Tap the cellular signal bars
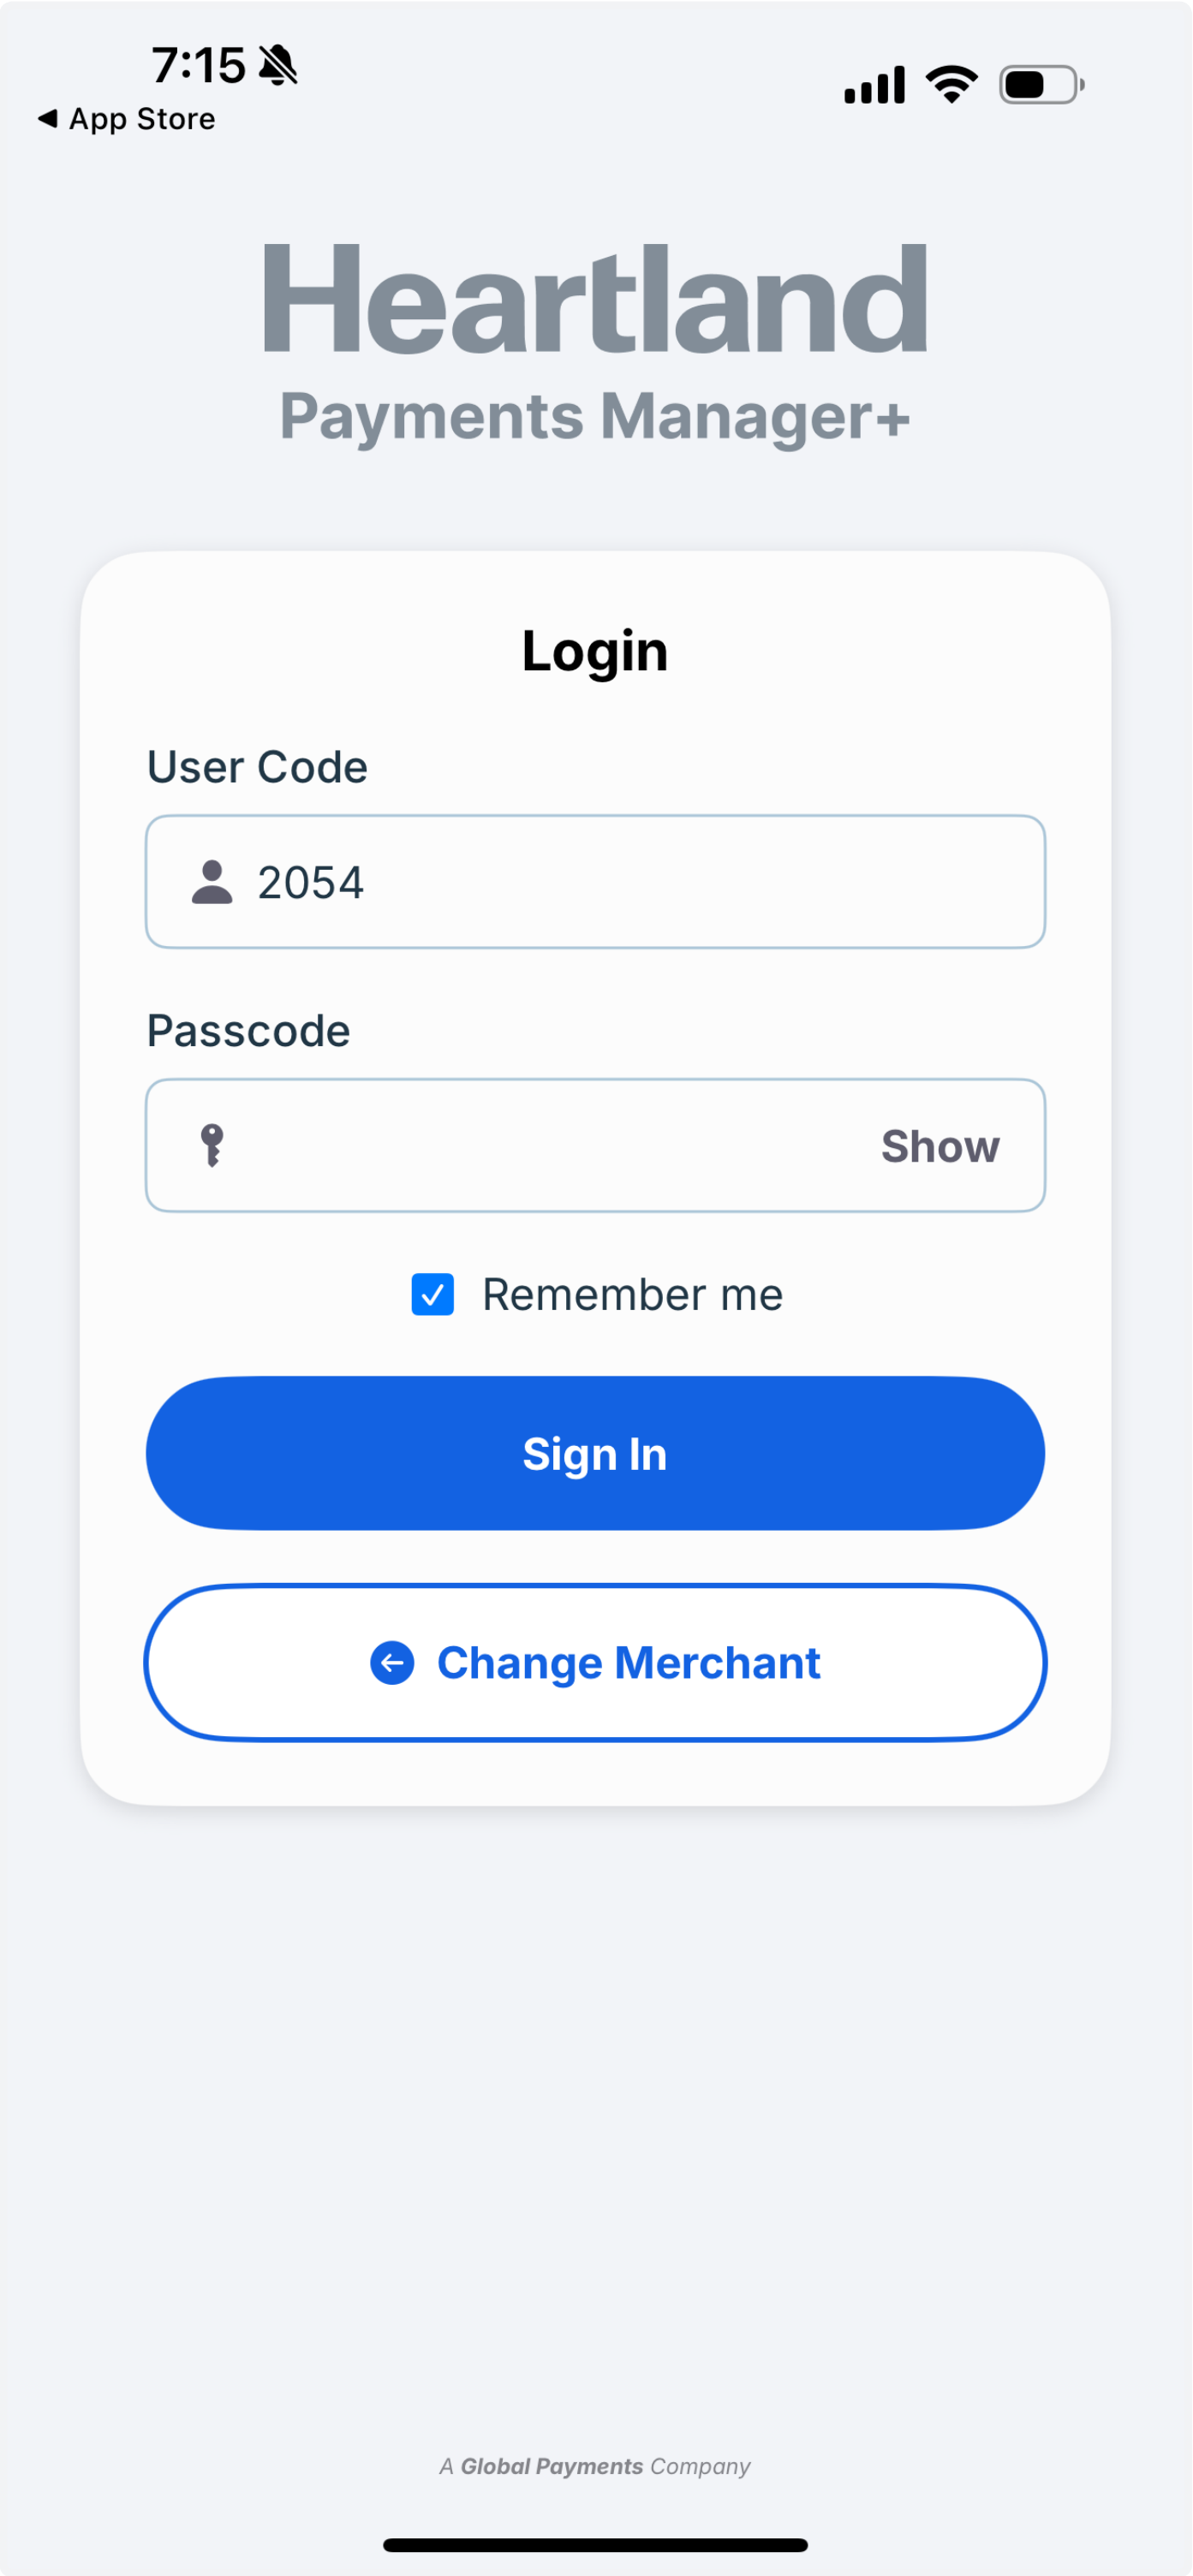Image resolution: width=1193 pixels, height=2576 pixels. point(875,85)
